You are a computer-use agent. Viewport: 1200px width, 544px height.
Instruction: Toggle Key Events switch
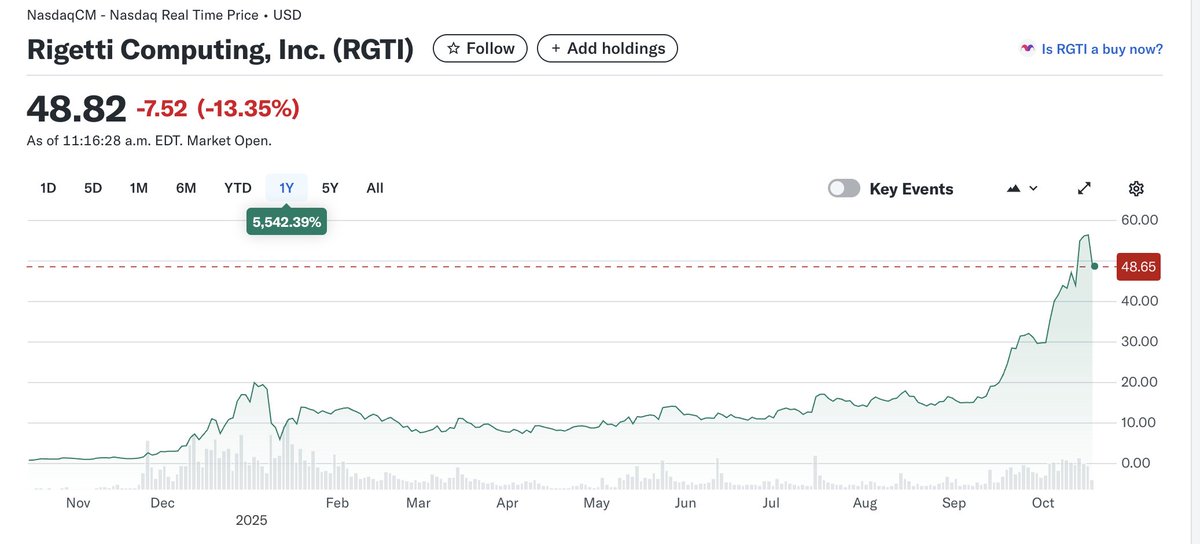[844, 189]
